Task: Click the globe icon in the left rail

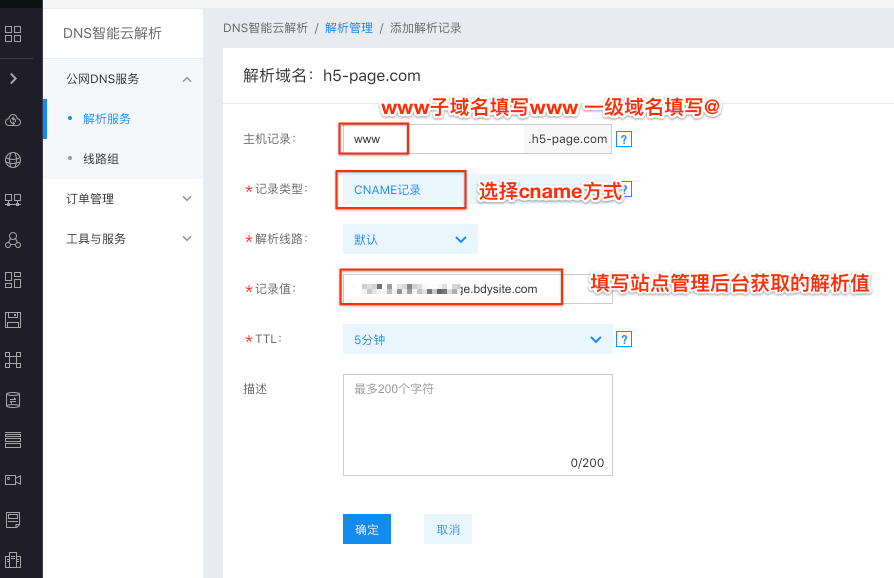Action: (13, 160)
